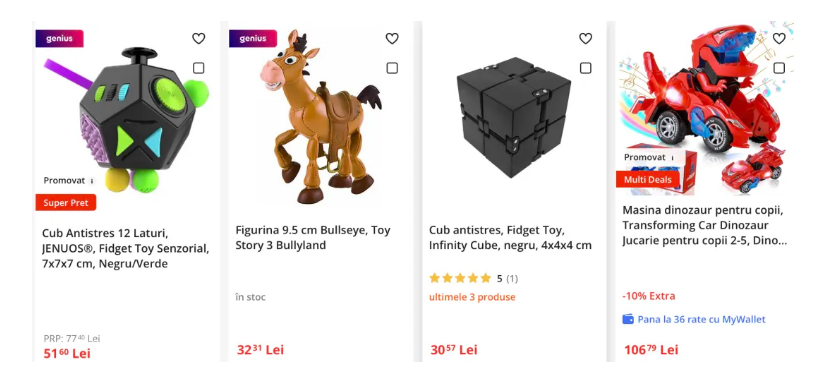Click Multi Deals badge on dinosaur car

click(x=648, y=180)
